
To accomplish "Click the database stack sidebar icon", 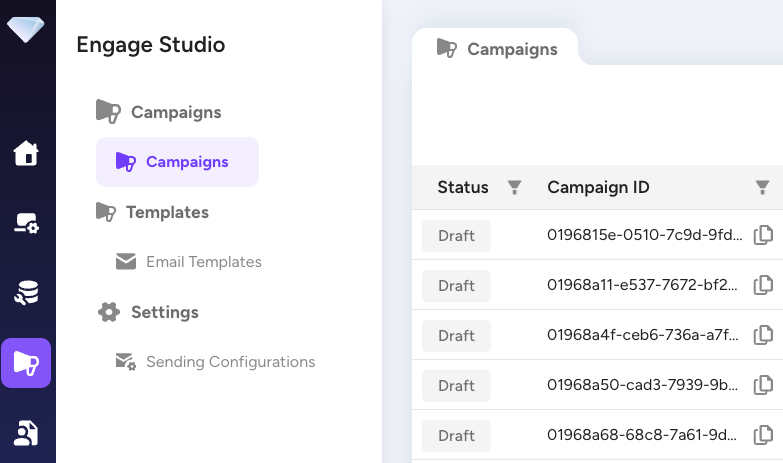I will point(26,293).
